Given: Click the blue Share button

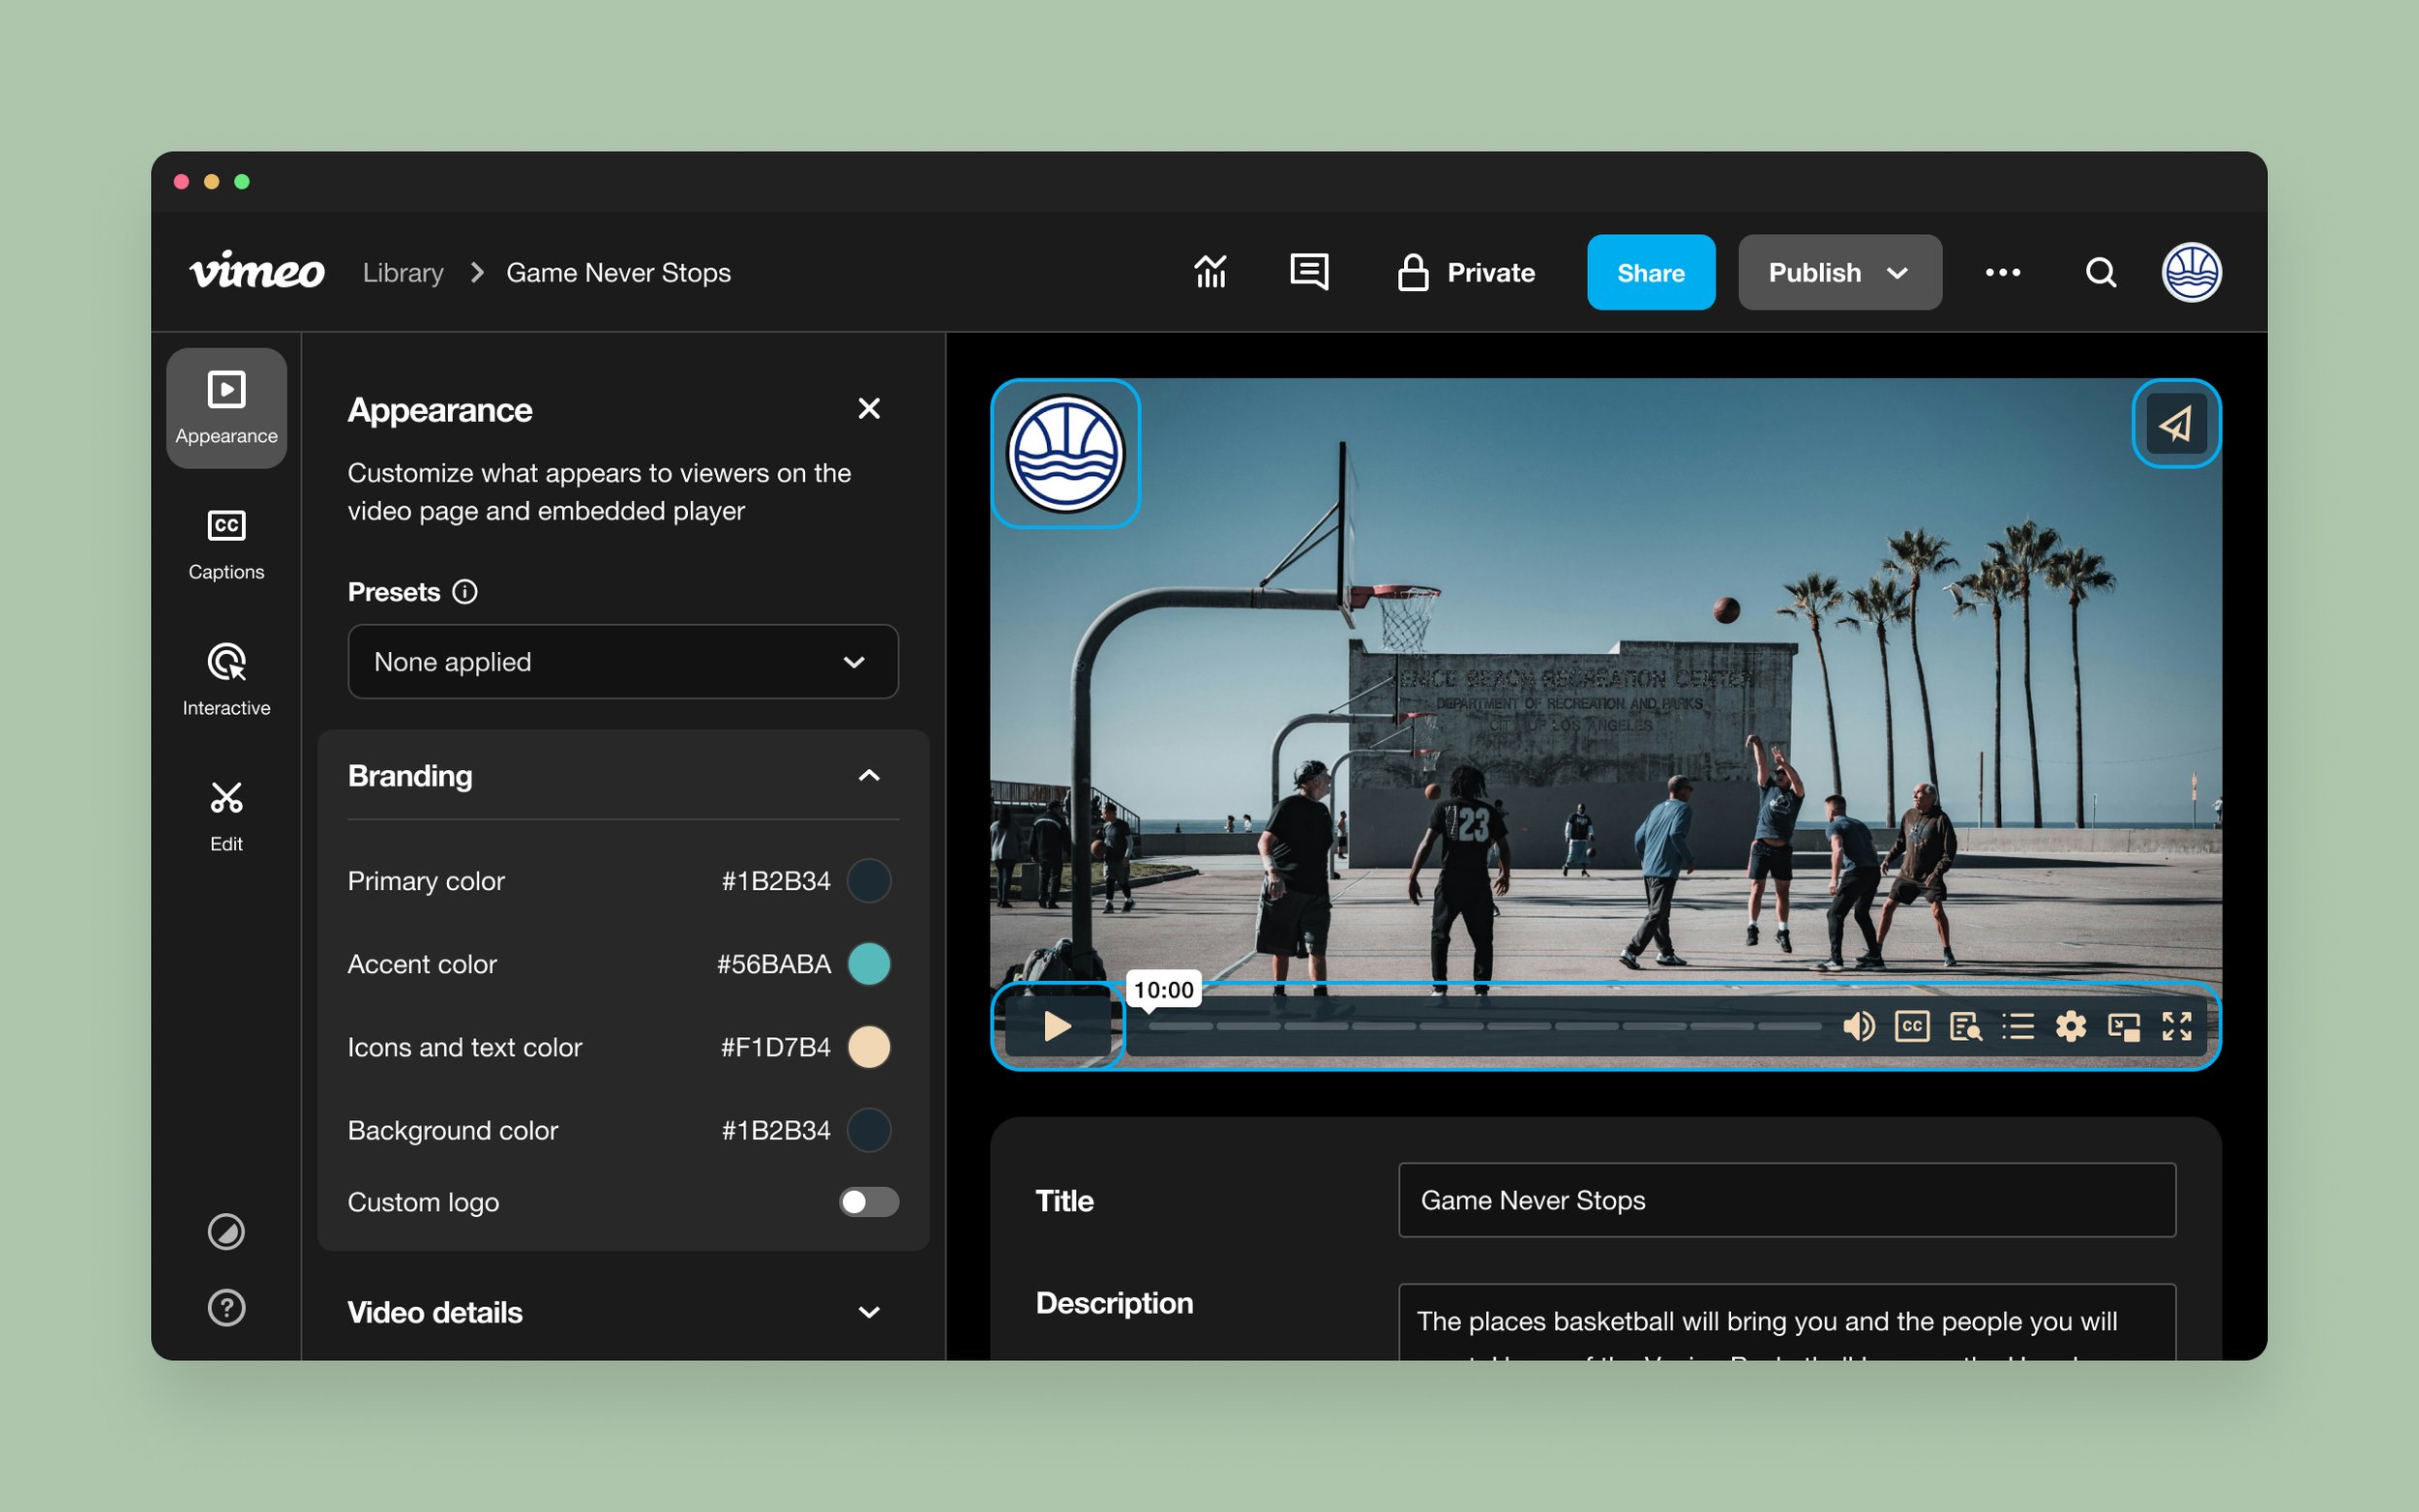Looking at the screenshot, I should 1650,272.
